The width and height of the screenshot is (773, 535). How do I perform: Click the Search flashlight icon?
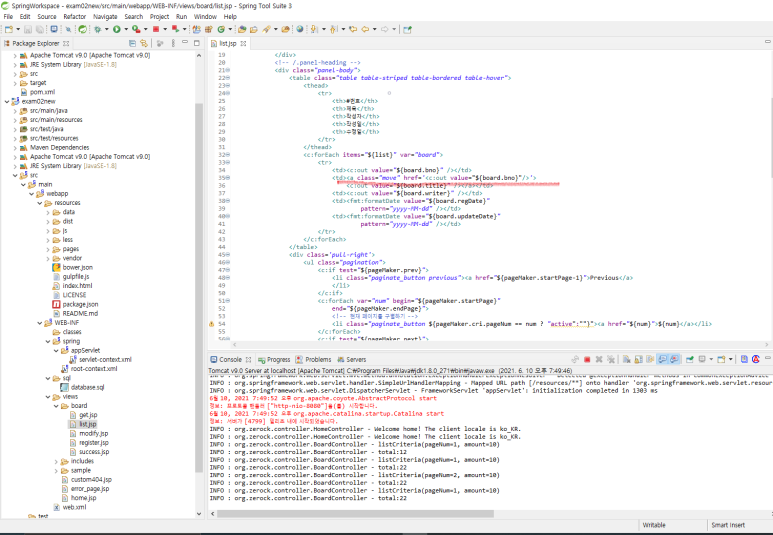point(266,29)
